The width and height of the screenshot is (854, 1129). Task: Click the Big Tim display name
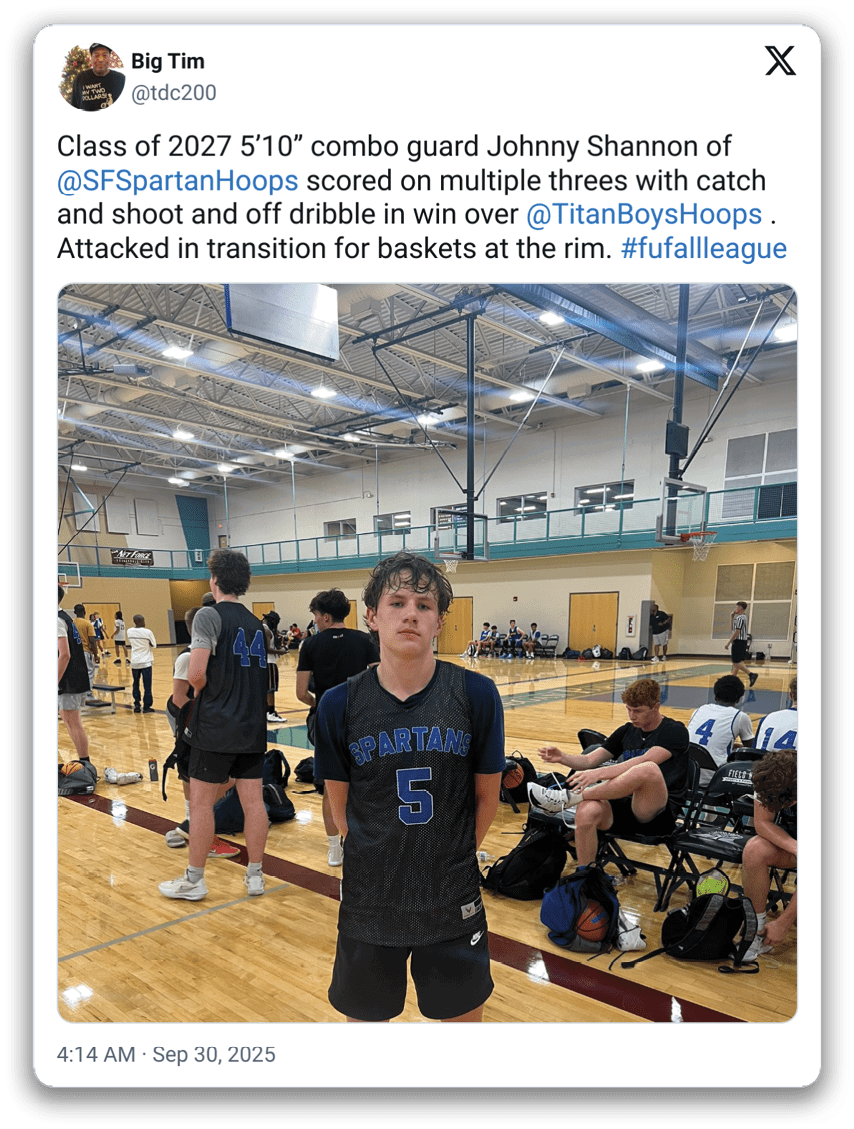tap(168, 62)
